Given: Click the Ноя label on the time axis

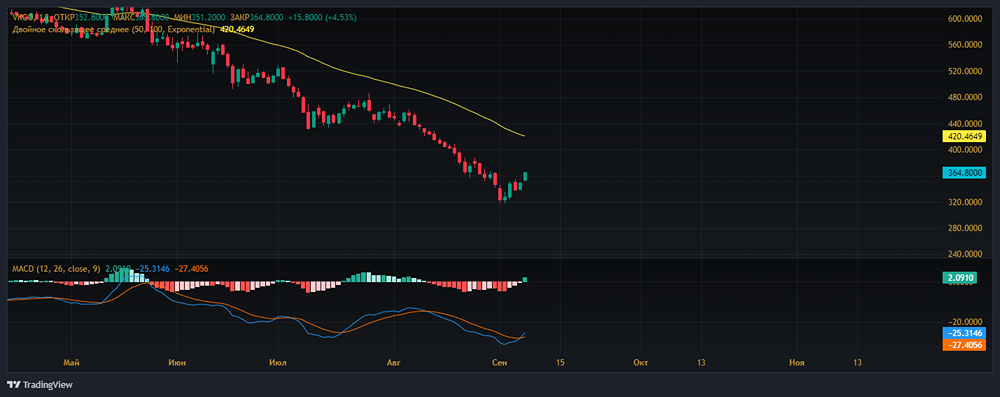Looking at the screenshot, I should pyautogui.click(x=797, y=363).
